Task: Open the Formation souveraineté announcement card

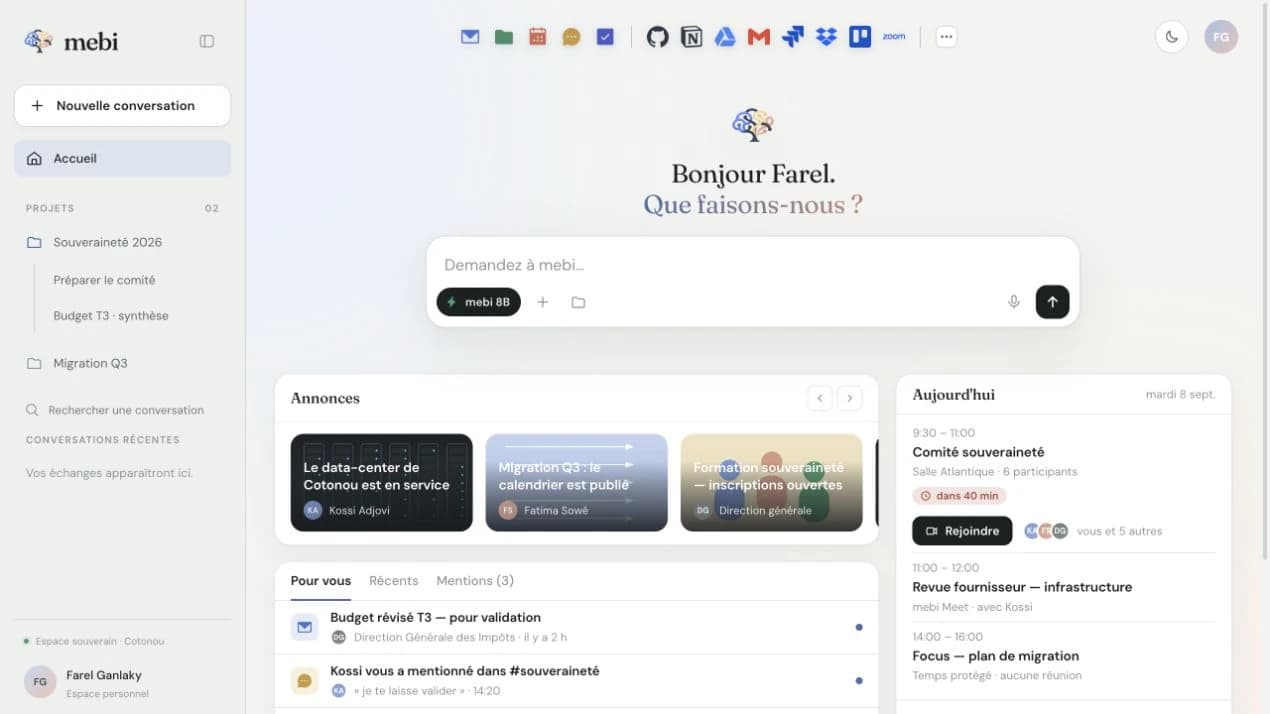Action: 771,482
